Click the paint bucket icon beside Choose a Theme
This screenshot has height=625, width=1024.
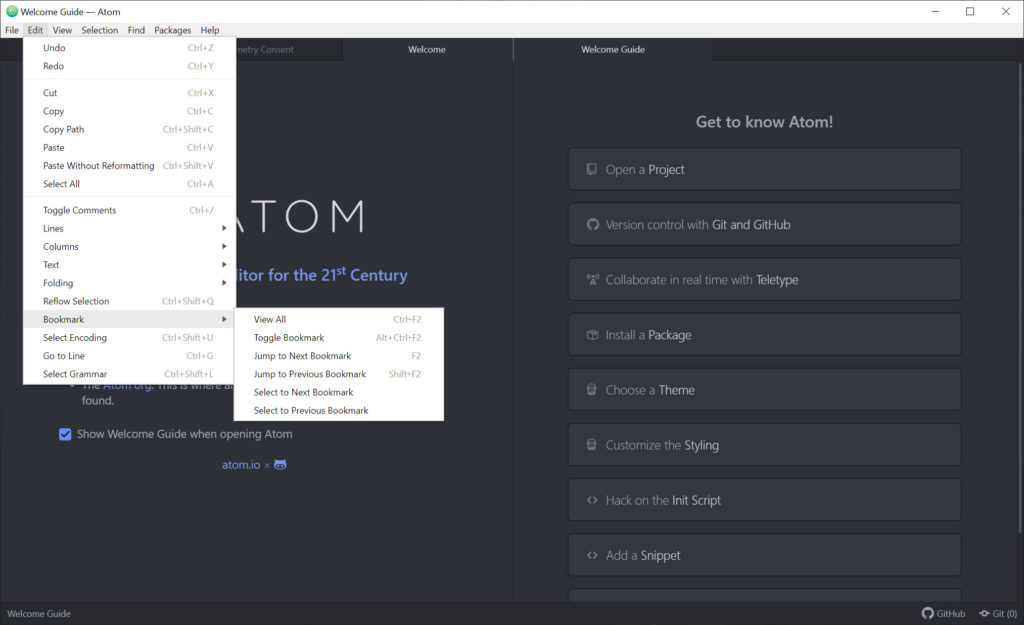(x=592, y=390)
